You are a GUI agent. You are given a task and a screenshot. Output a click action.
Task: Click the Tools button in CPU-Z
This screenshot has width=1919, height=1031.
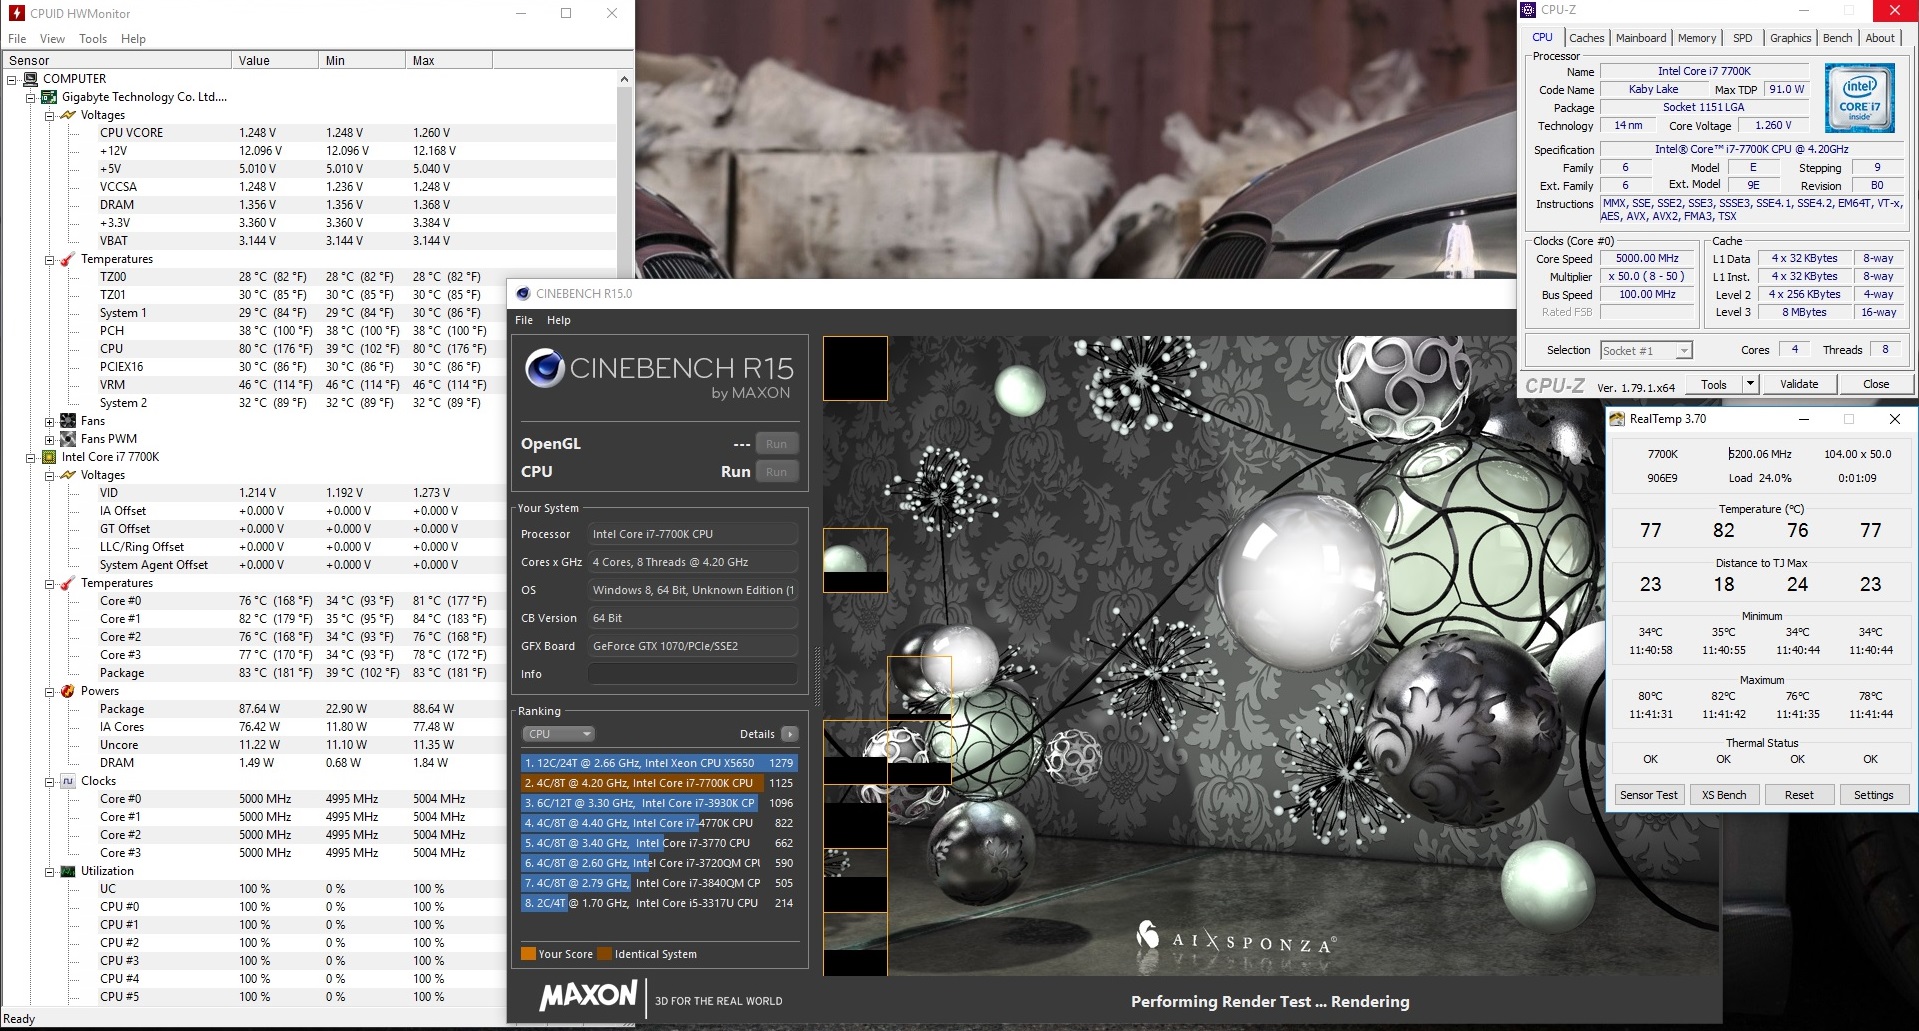coord(1714,384)
